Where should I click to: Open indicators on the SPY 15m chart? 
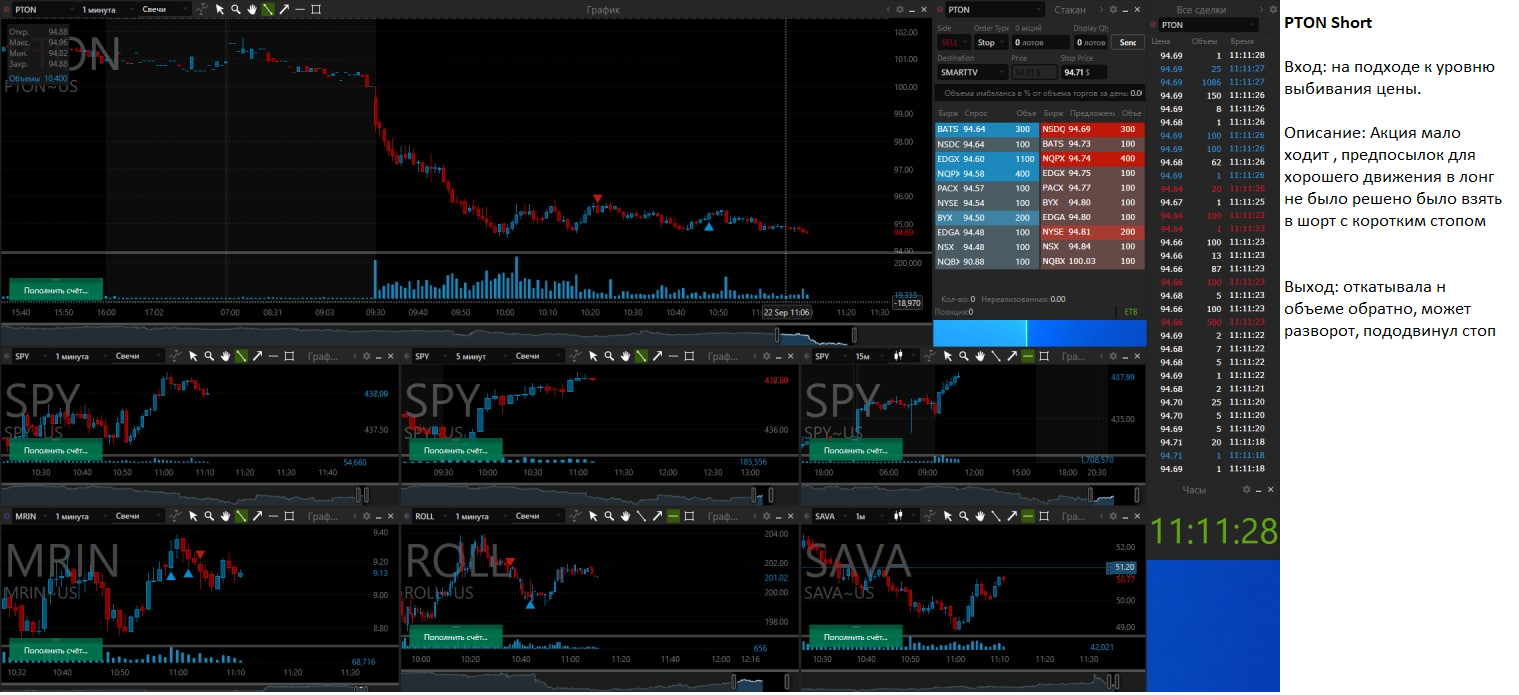931,356
